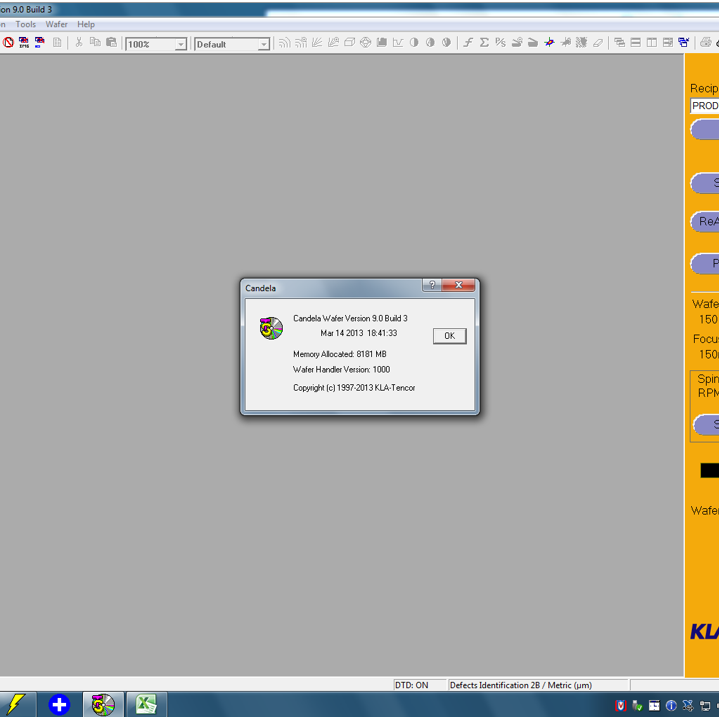719x719 pixels.
Task: Click the Print icon in toolbar
Action: click(x=706, y=43)
